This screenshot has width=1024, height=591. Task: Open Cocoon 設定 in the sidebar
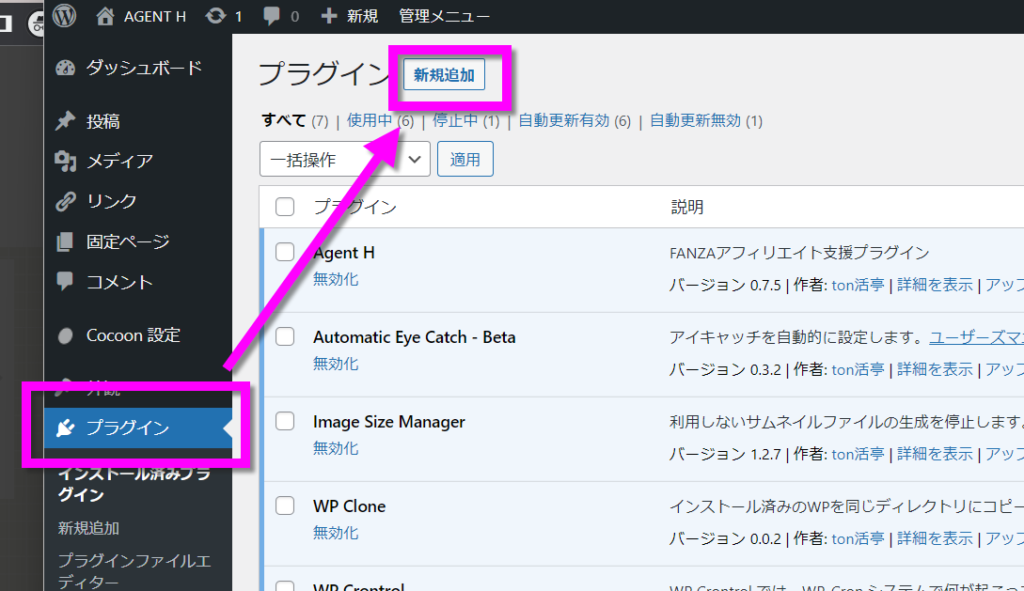coord(133,336)
